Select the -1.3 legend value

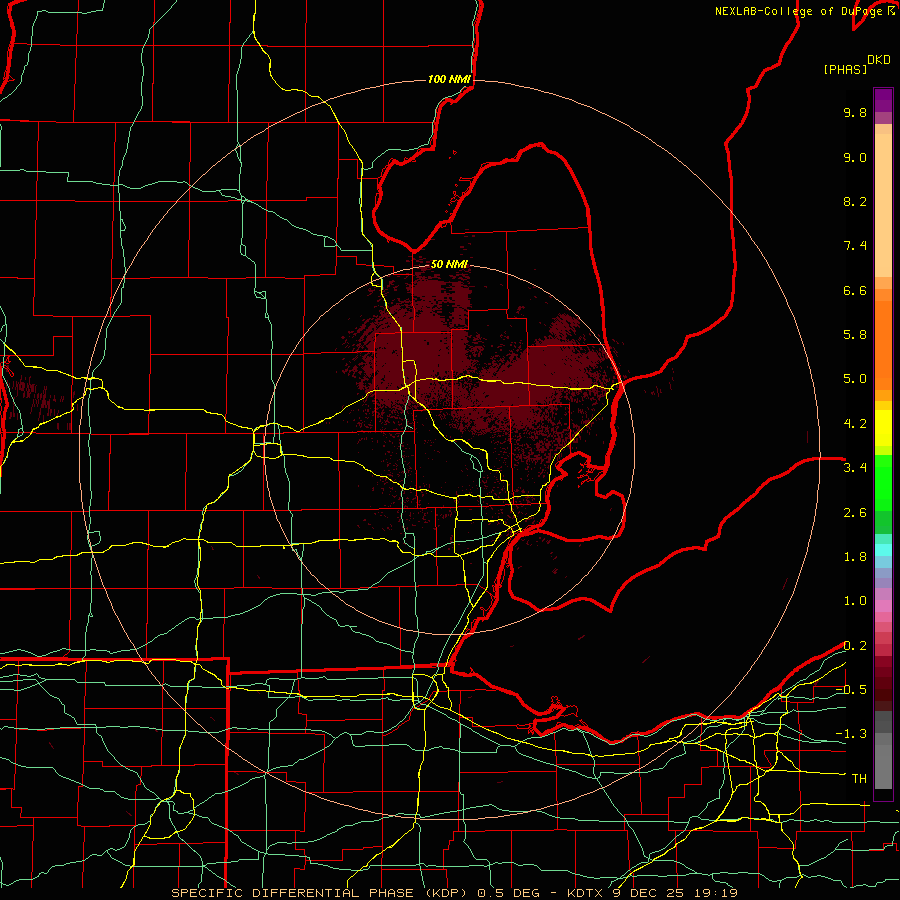point(851,734)
